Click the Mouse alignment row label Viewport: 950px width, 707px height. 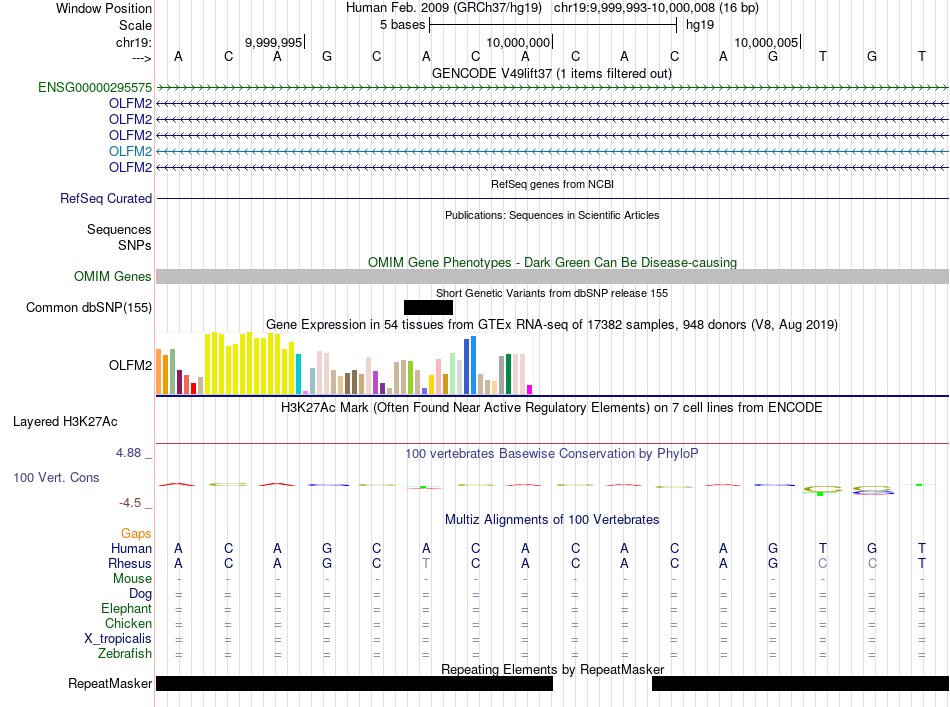coord(132,579)
